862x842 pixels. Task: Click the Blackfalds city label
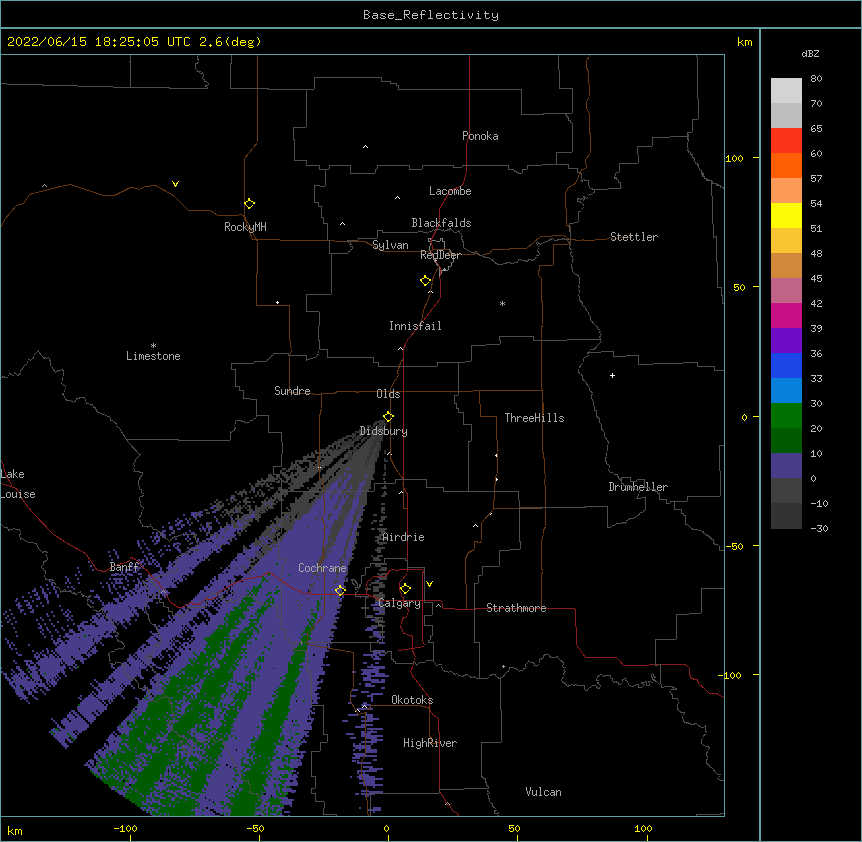441,223
